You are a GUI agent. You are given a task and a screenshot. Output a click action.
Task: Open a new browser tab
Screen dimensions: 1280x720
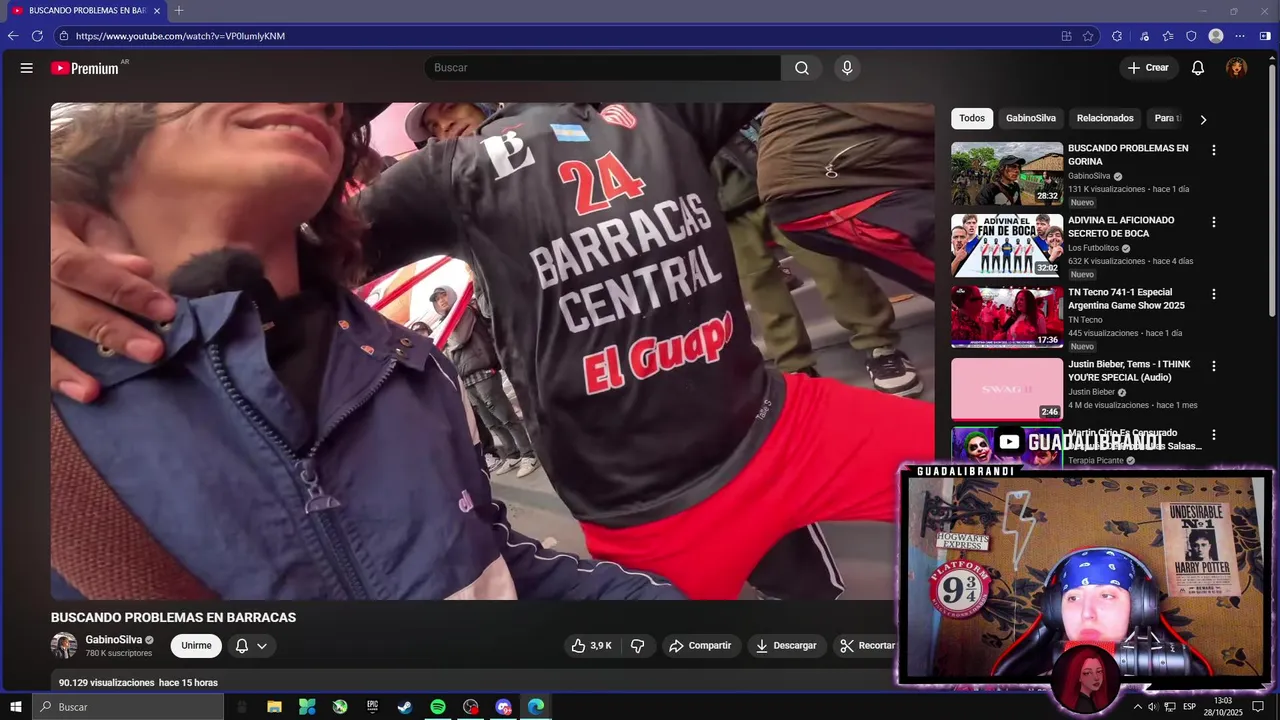click(x=179, y=11)
